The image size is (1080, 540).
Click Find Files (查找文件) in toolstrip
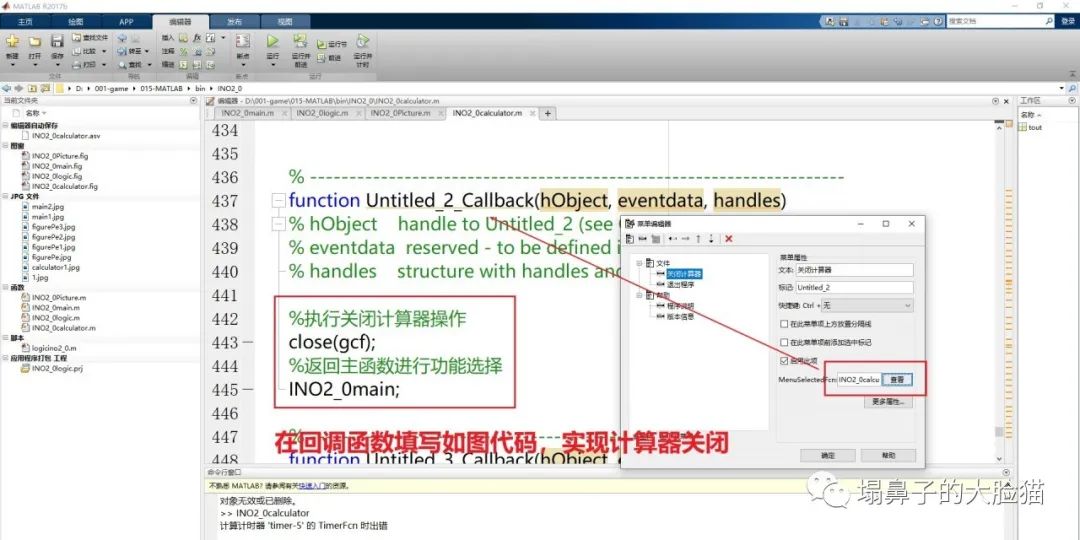tap(90, 37)
